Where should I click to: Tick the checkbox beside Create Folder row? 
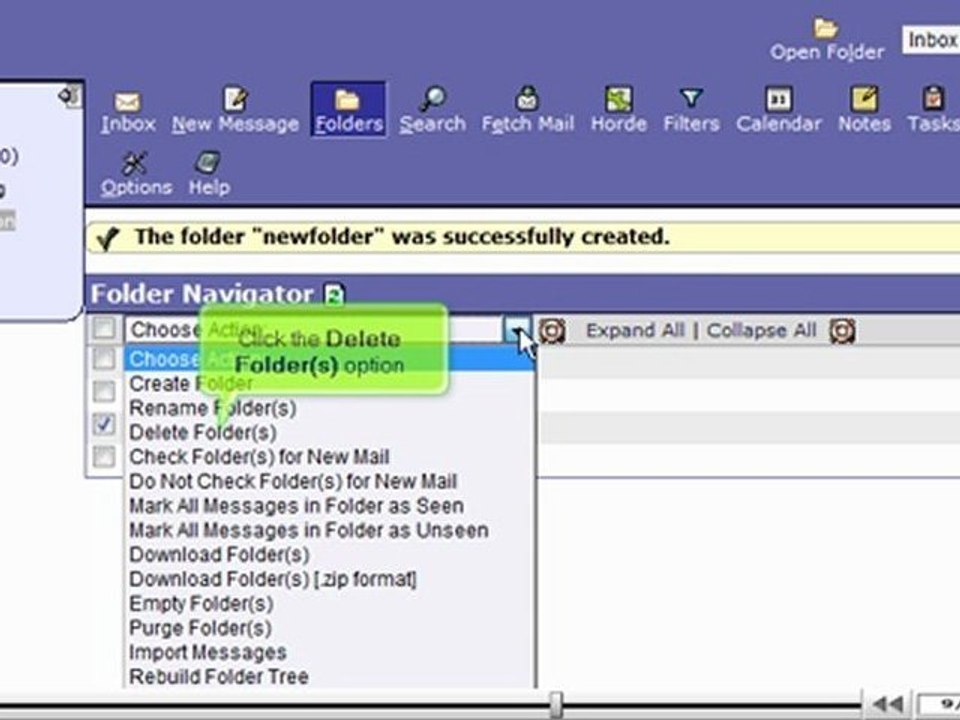[103, 391]
